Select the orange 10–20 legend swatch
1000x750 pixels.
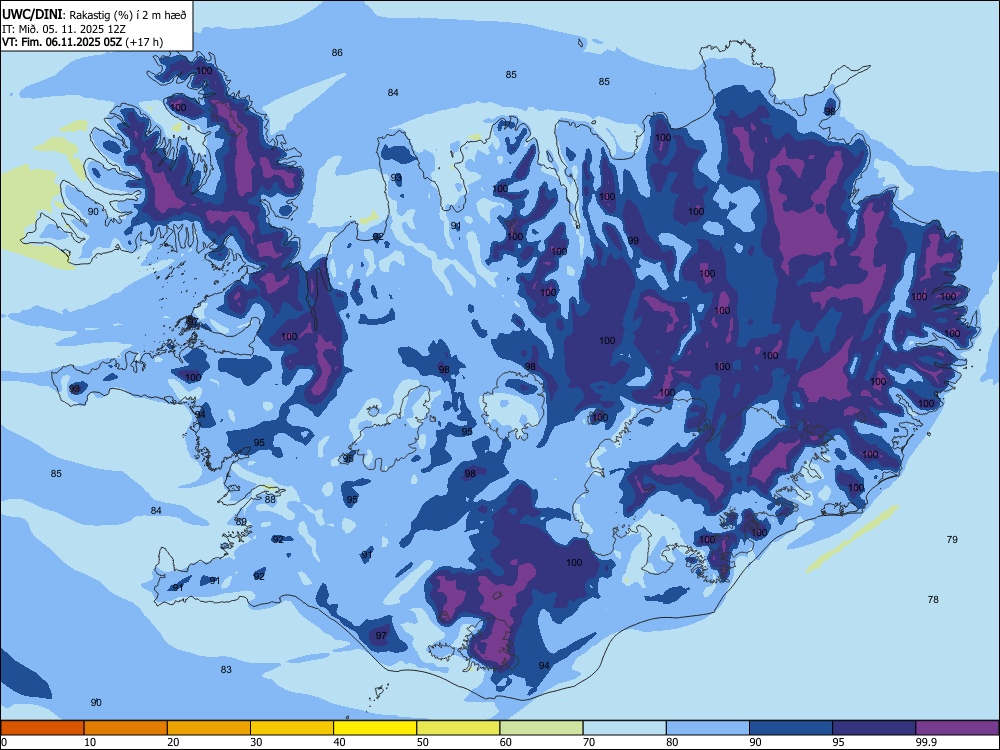tap(126, 728)
